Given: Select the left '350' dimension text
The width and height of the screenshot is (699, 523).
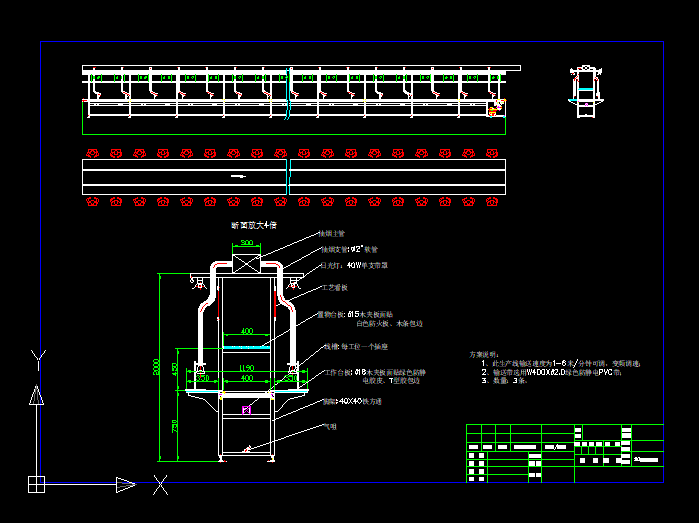Looking at the screenshot, I should [x=202, y=378].
